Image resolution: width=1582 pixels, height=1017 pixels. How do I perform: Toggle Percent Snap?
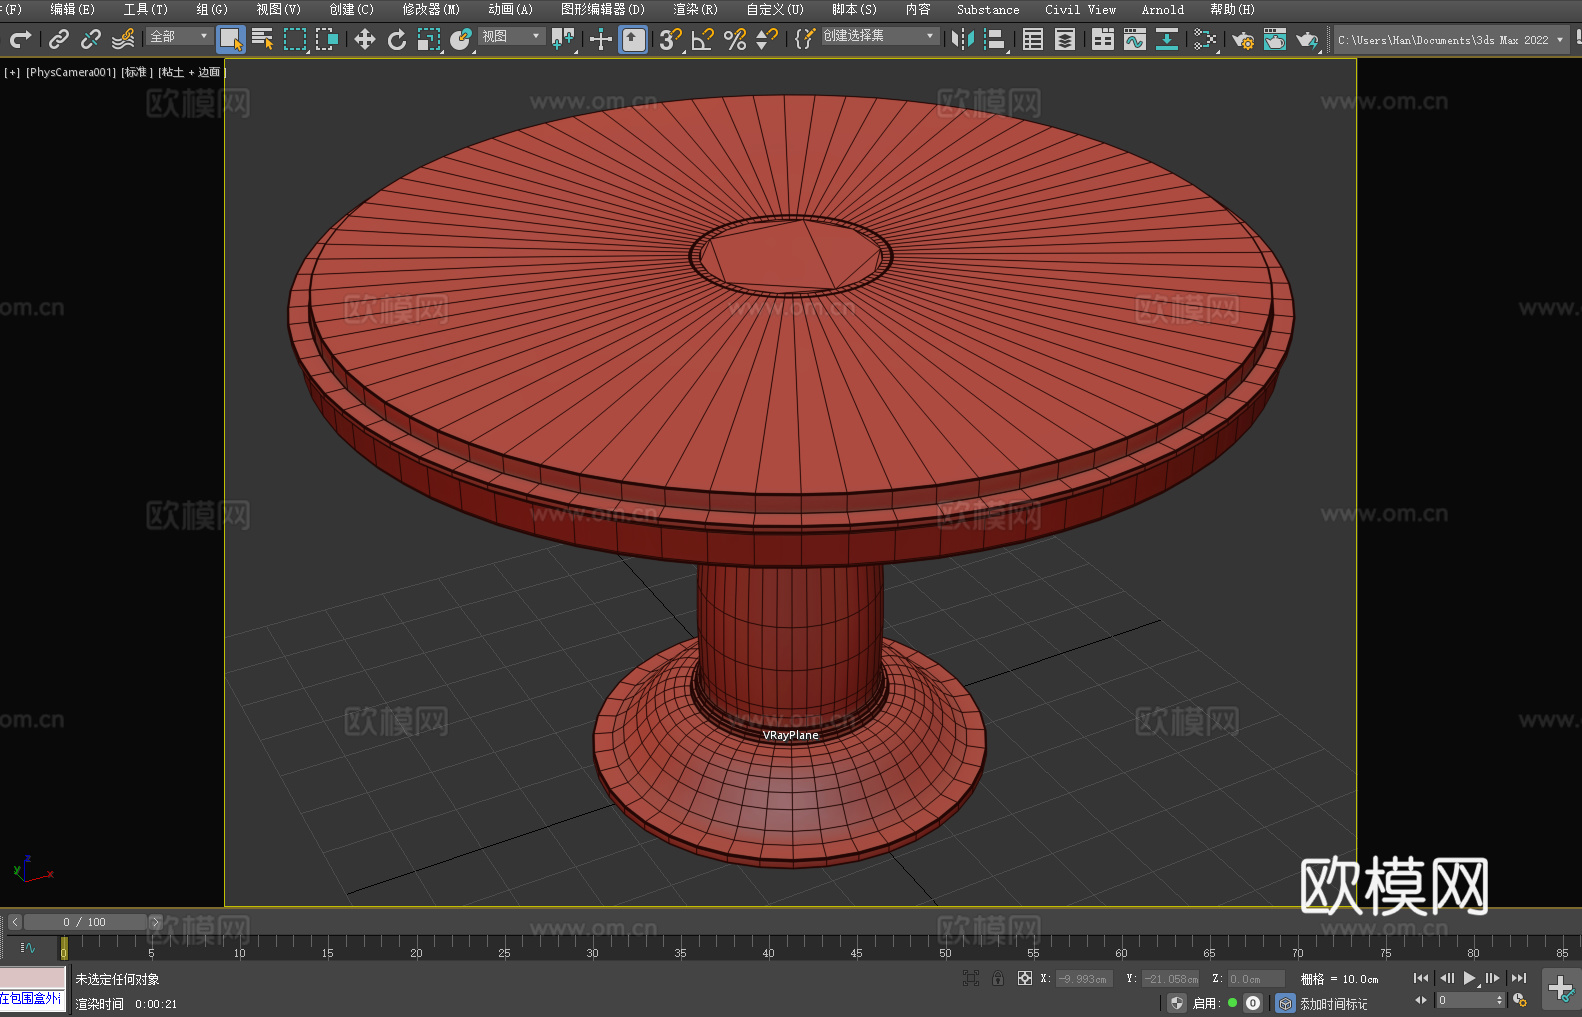[x=735, y=39]
